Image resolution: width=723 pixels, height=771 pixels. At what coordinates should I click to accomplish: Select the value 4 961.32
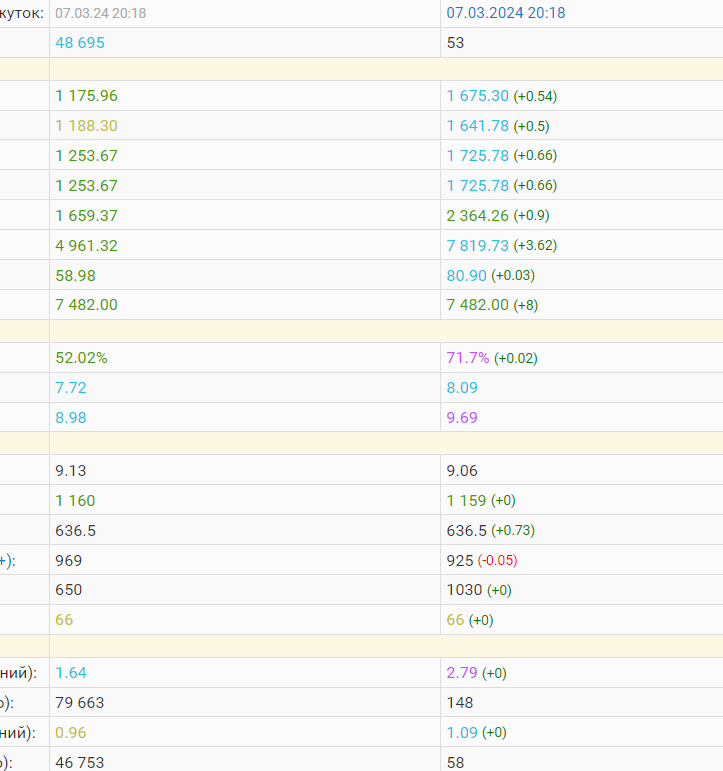coord(87,245)
